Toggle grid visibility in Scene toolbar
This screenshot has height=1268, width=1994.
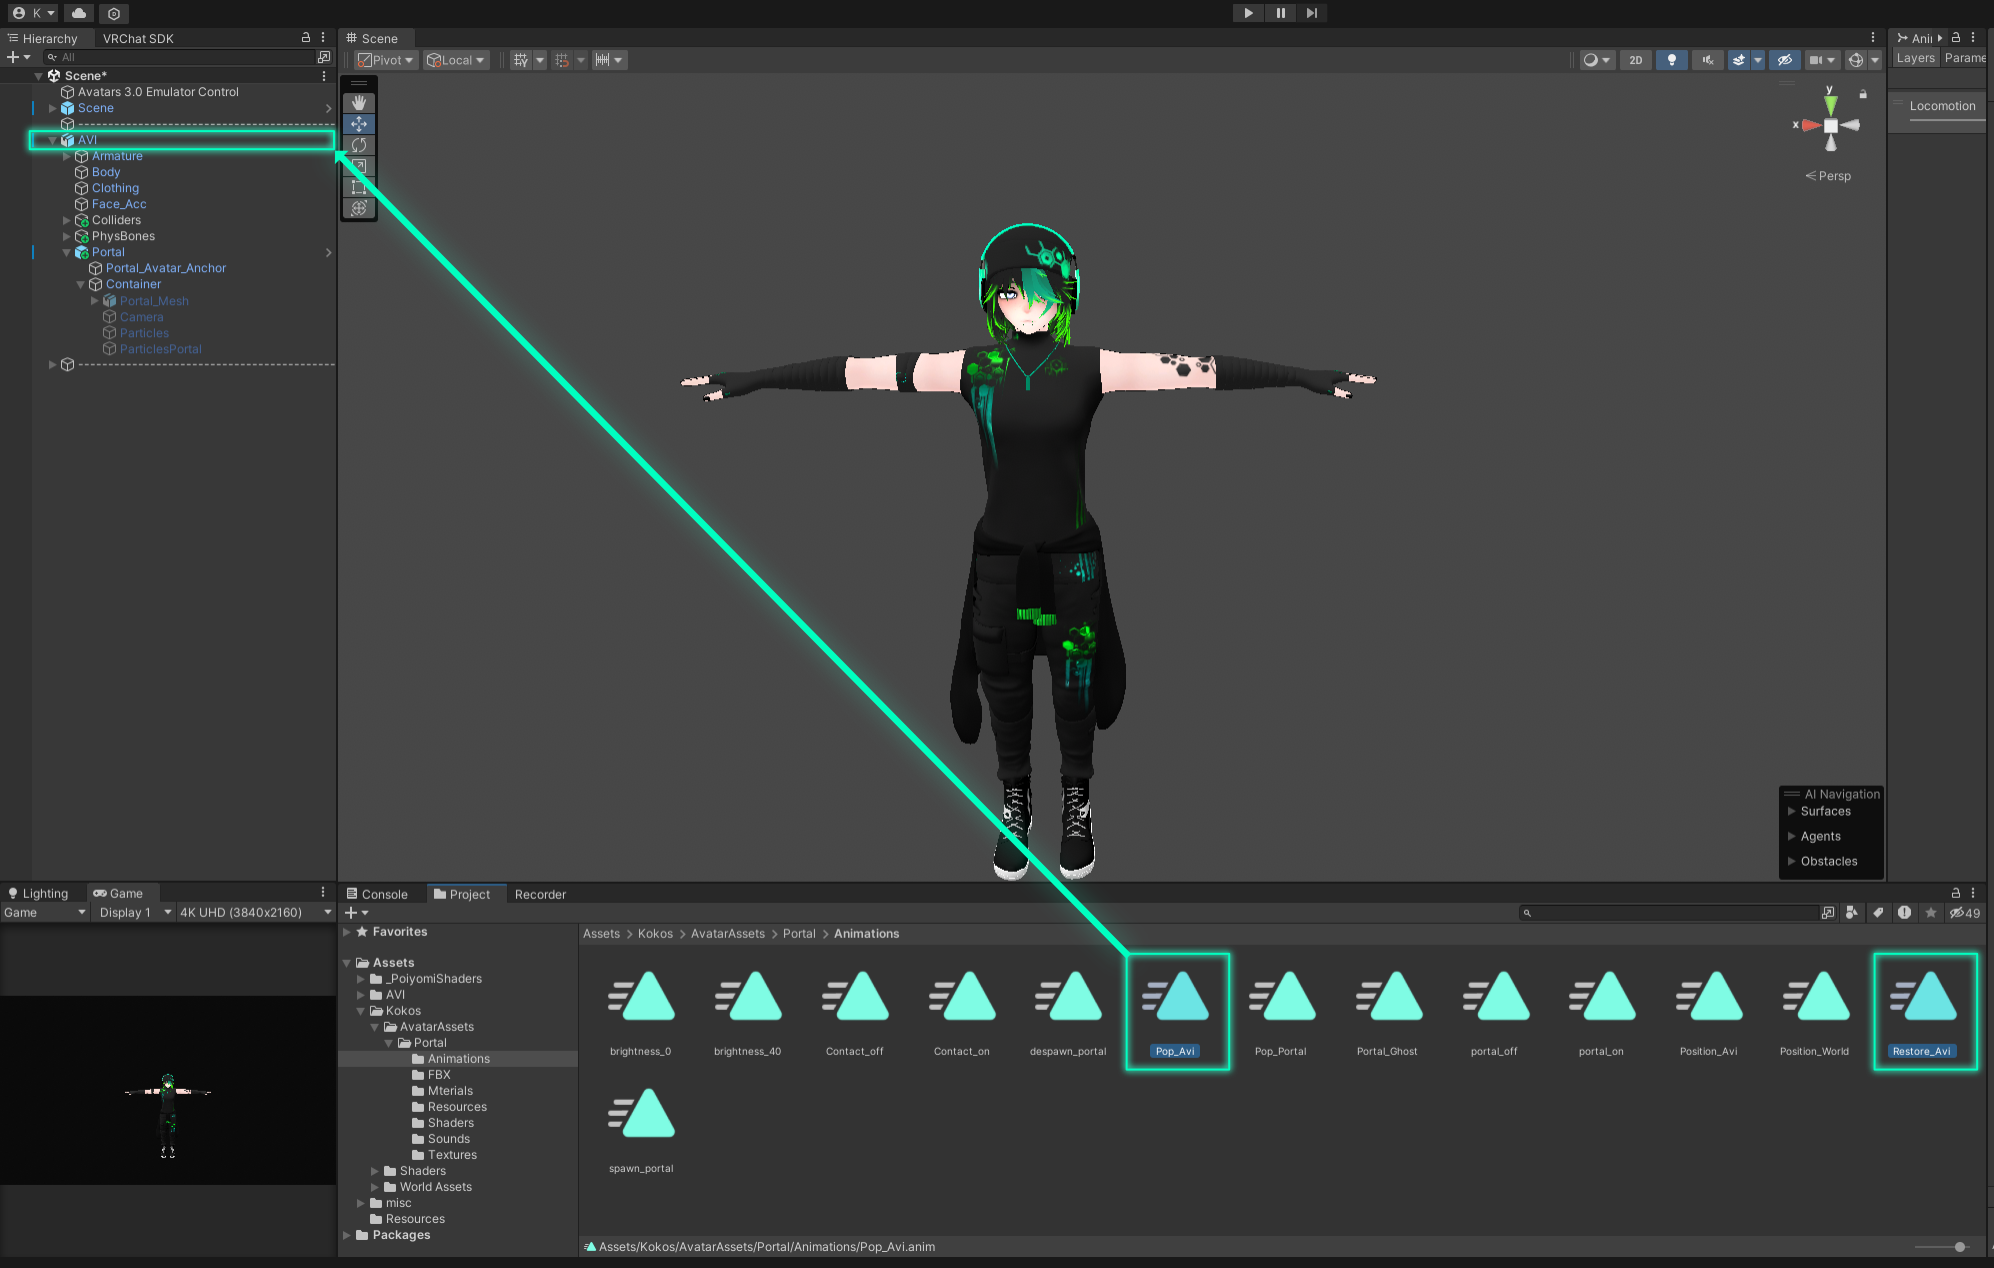tap(520, 60)
